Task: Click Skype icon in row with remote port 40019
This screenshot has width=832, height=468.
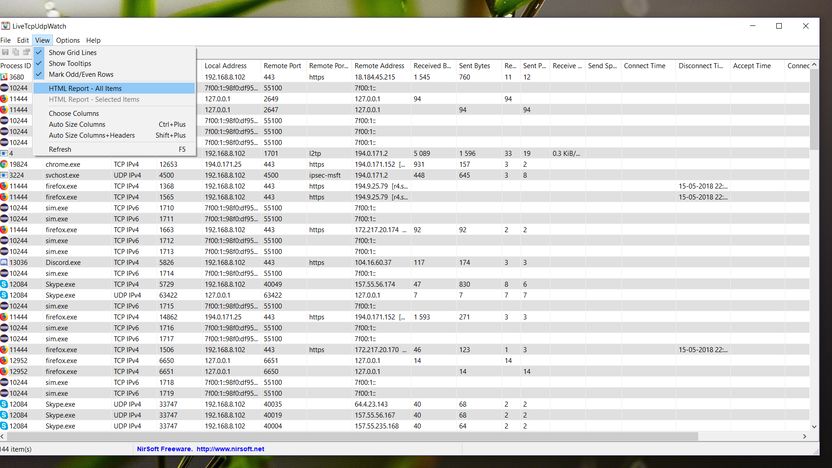Action: tap(4, 415)
